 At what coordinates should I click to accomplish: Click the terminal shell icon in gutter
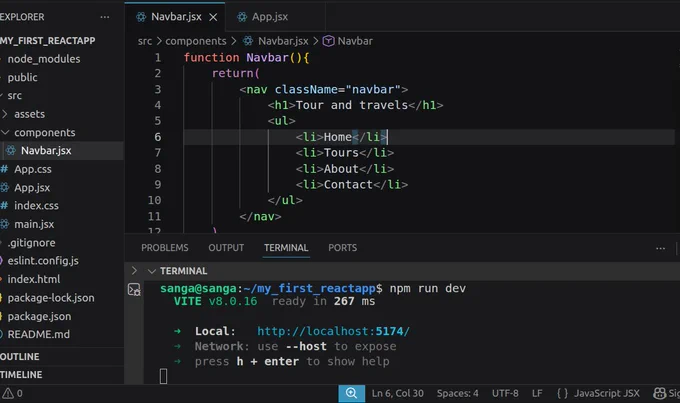(134, 289)
